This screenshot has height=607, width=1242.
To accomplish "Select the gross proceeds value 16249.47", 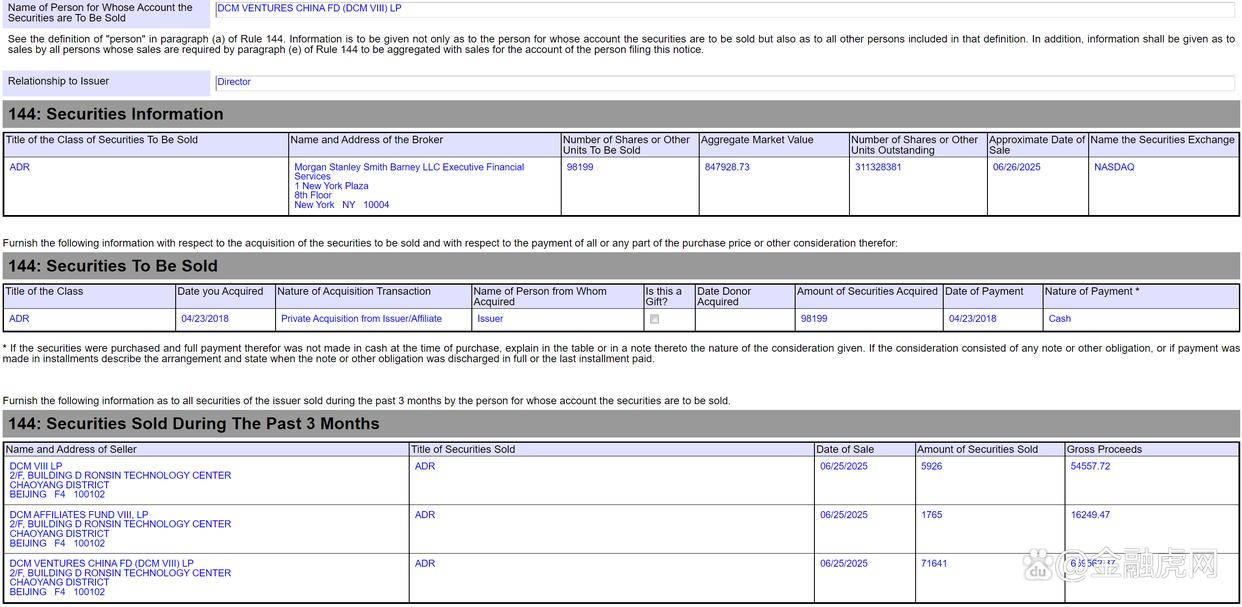I will pos(1090,515).
